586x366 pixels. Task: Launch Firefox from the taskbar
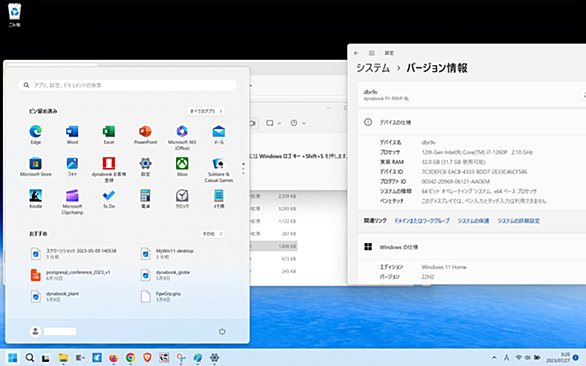113,358
